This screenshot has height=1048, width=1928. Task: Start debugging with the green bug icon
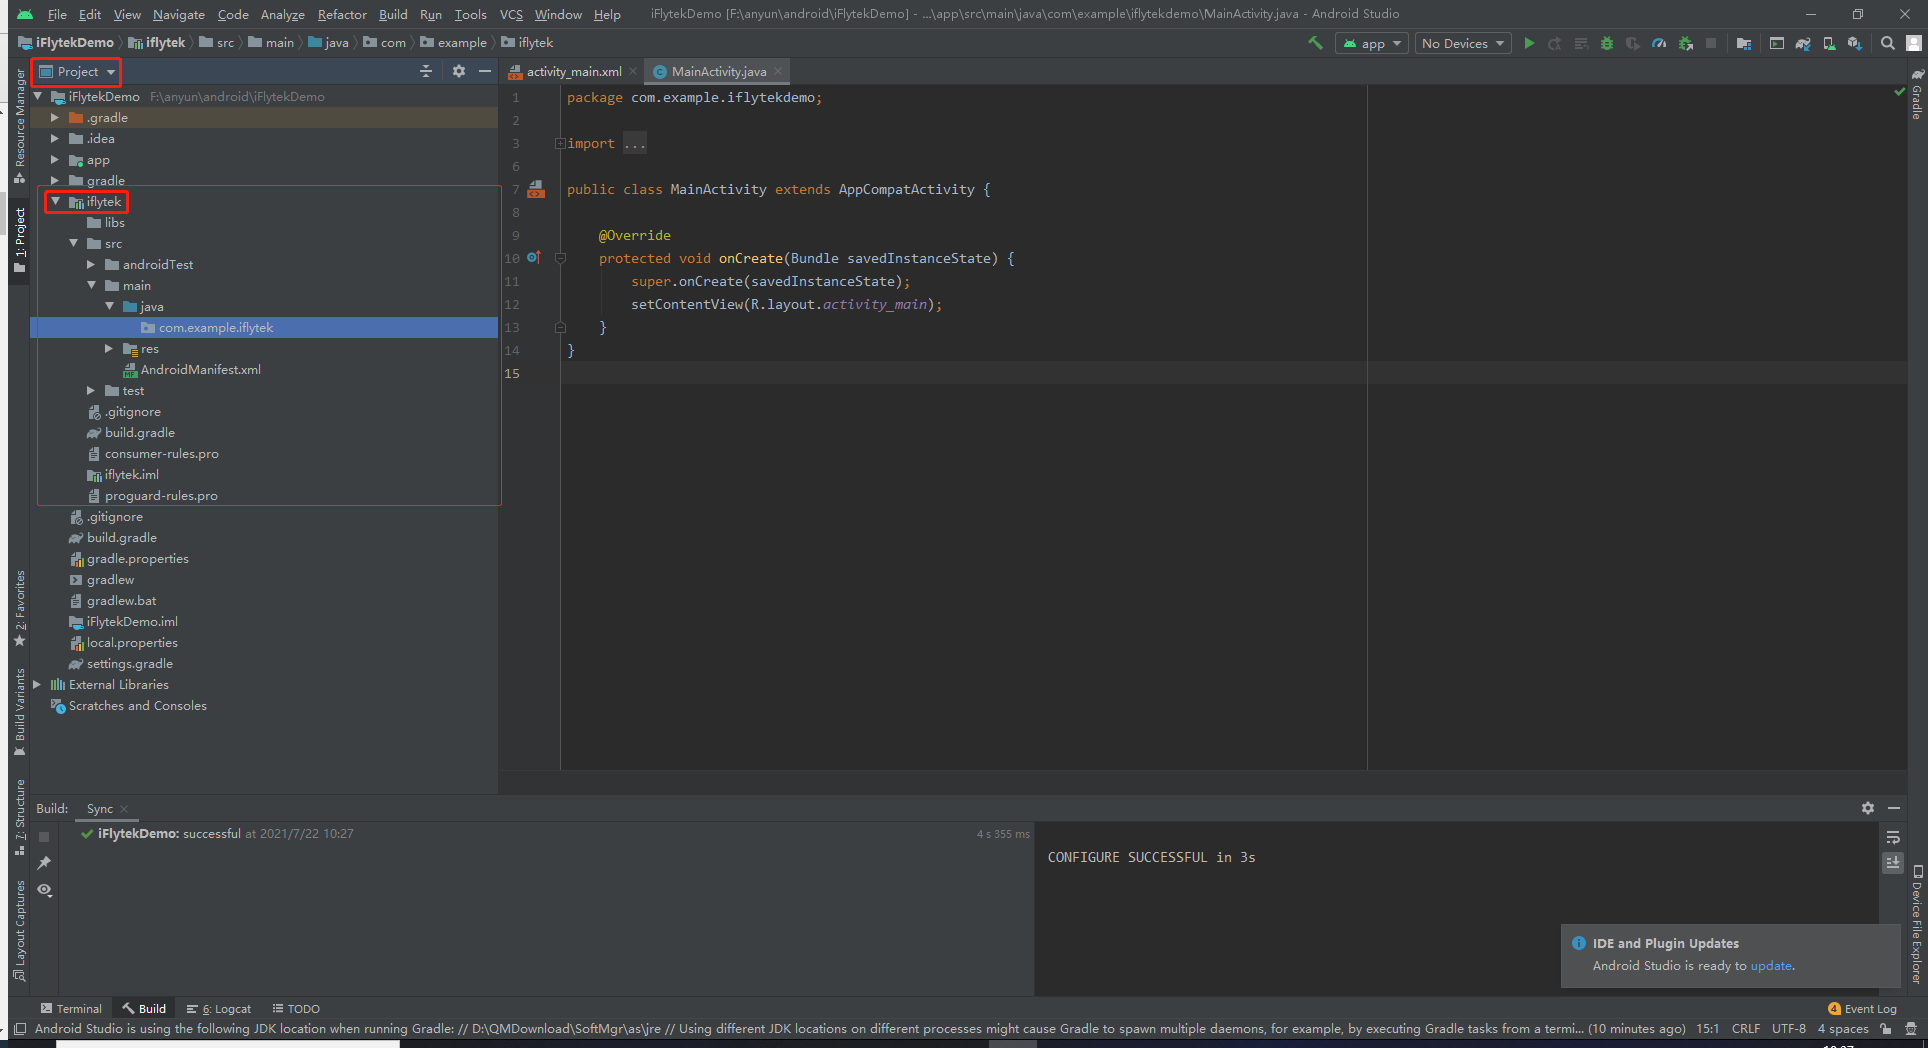point(1607,43)
